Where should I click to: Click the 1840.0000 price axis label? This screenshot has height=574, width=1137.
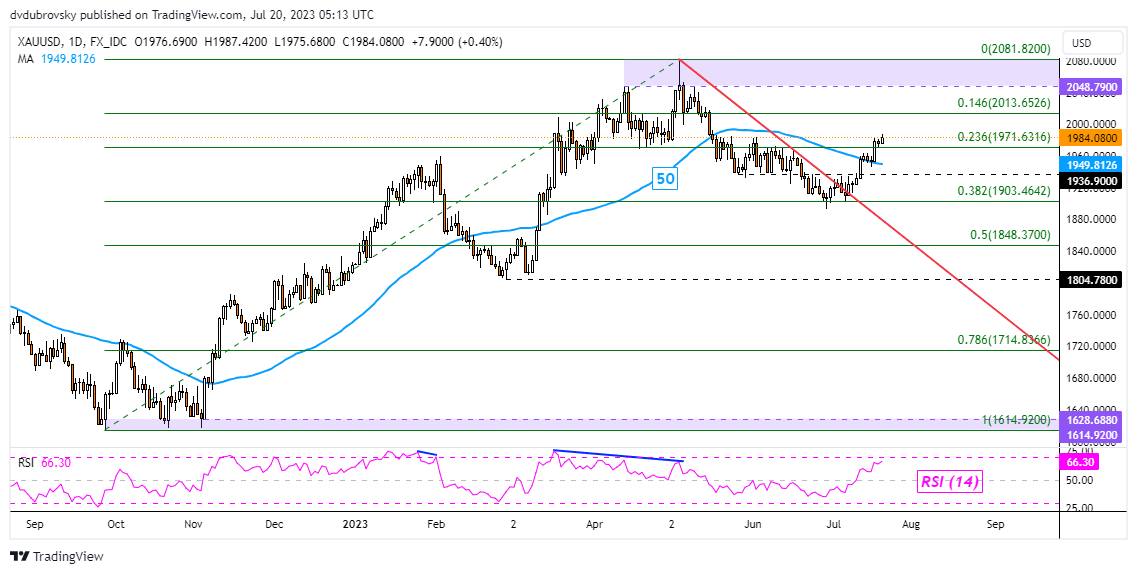pyautogui.click(x=1092, y=251)
